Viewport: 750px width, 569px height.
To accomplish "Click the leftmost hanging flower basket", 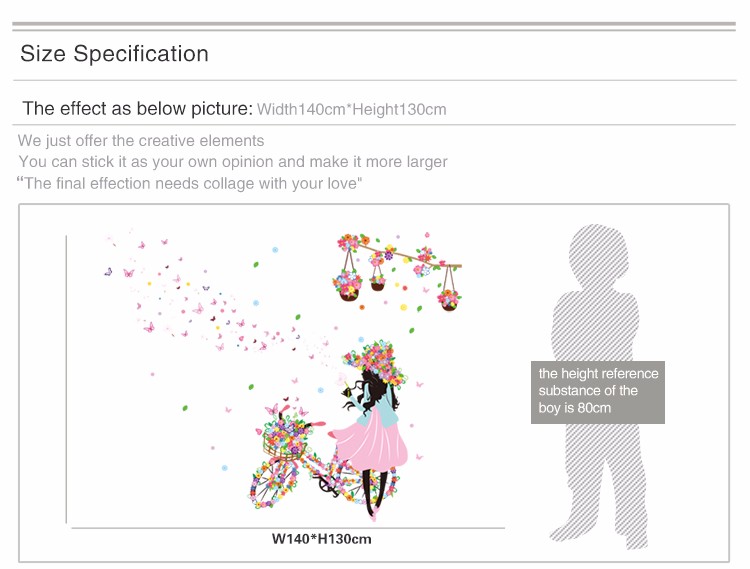I will (348, 281).
